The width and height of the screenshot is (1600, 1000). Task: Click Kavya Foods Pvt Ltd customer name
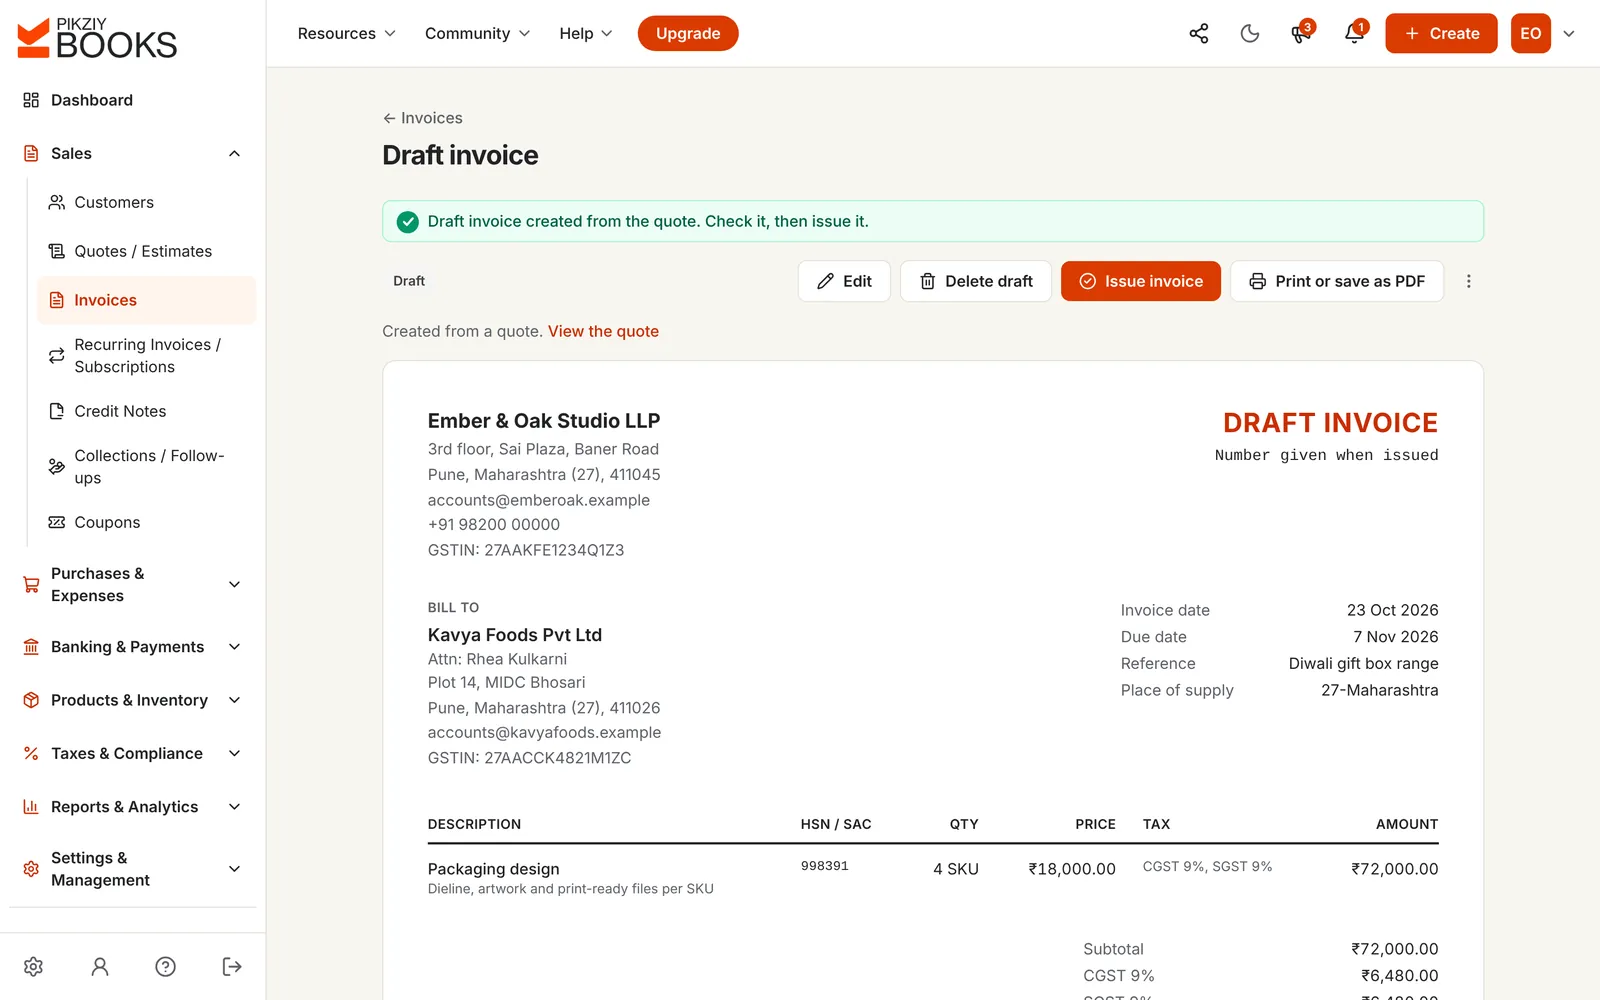tap(515, 635)
